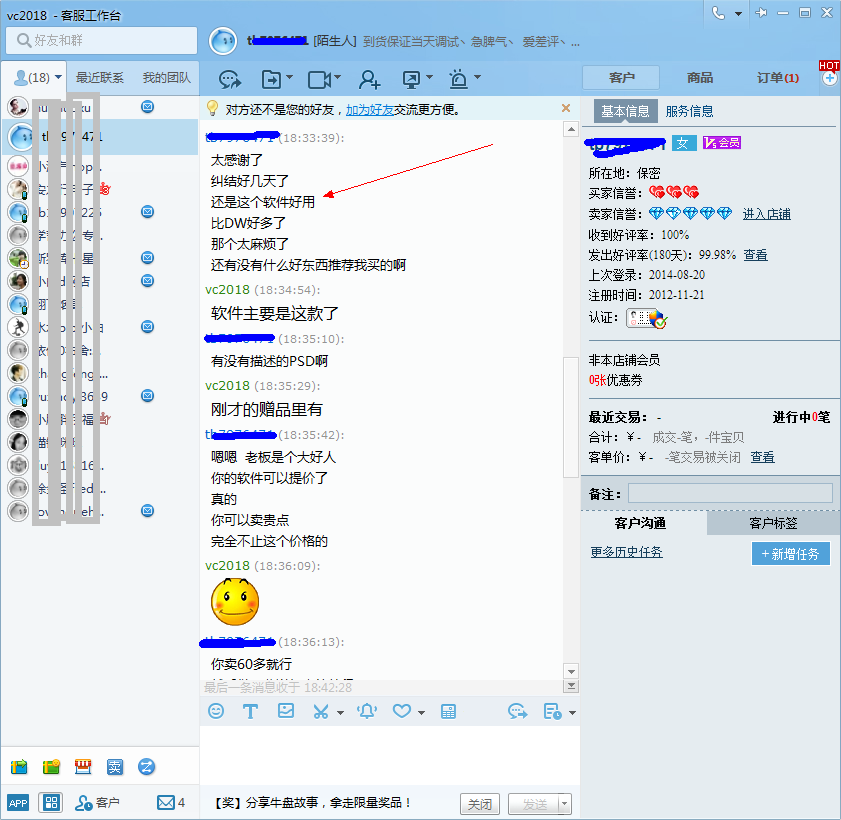Click the send image icon

point(286,711)
